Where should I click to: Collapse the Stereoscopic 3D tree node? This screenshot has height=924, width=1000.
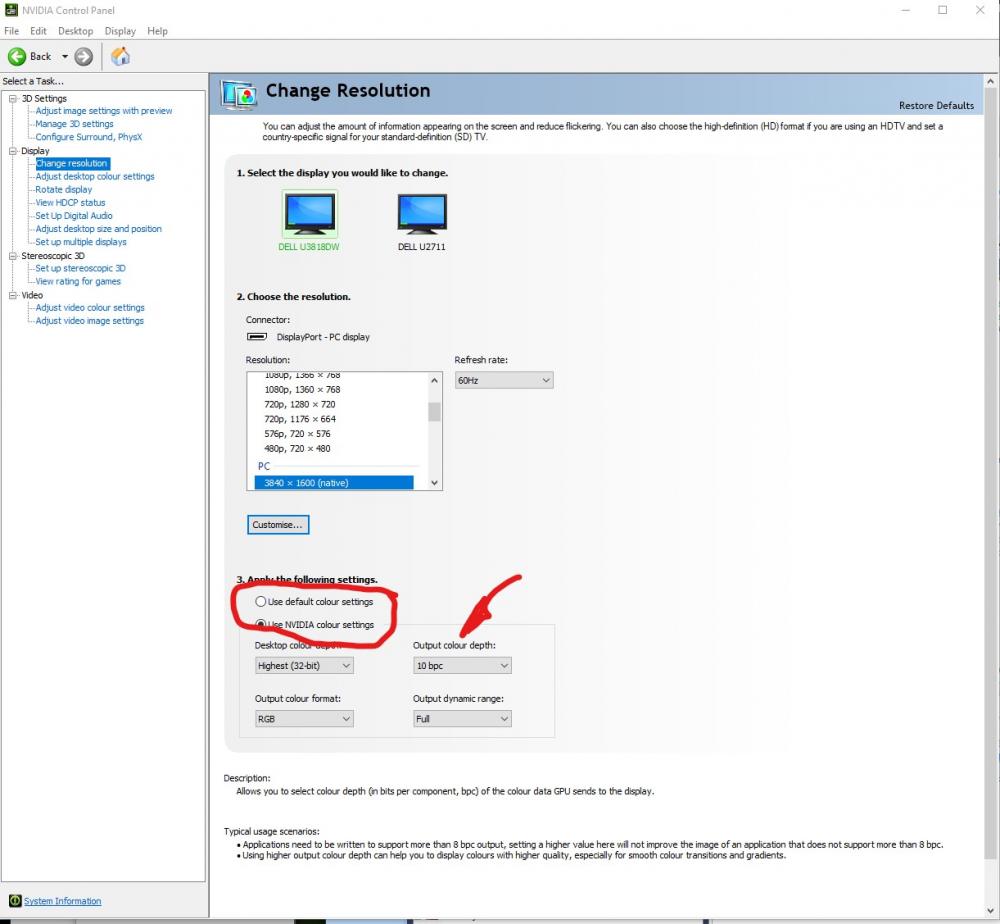coord(13,256)
